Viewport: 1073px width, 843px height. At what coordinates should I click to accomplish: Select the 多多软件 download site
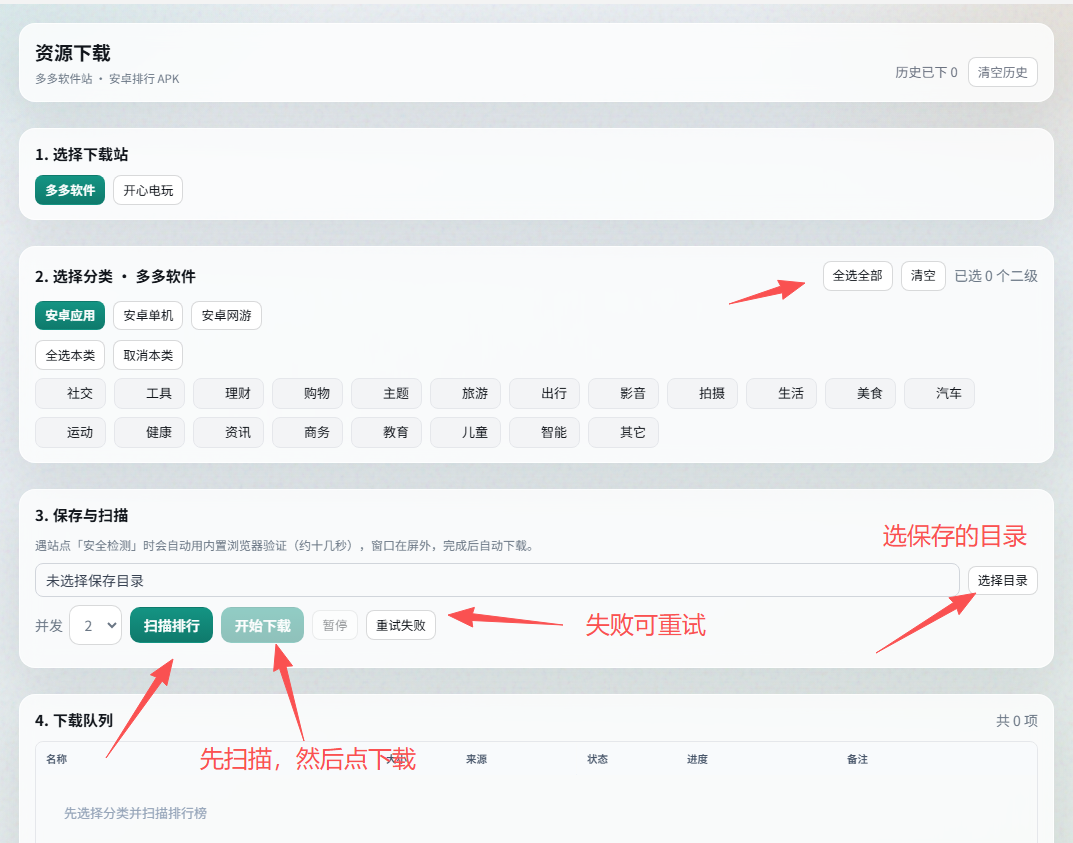pyautogui.click(x=70, y=190)
